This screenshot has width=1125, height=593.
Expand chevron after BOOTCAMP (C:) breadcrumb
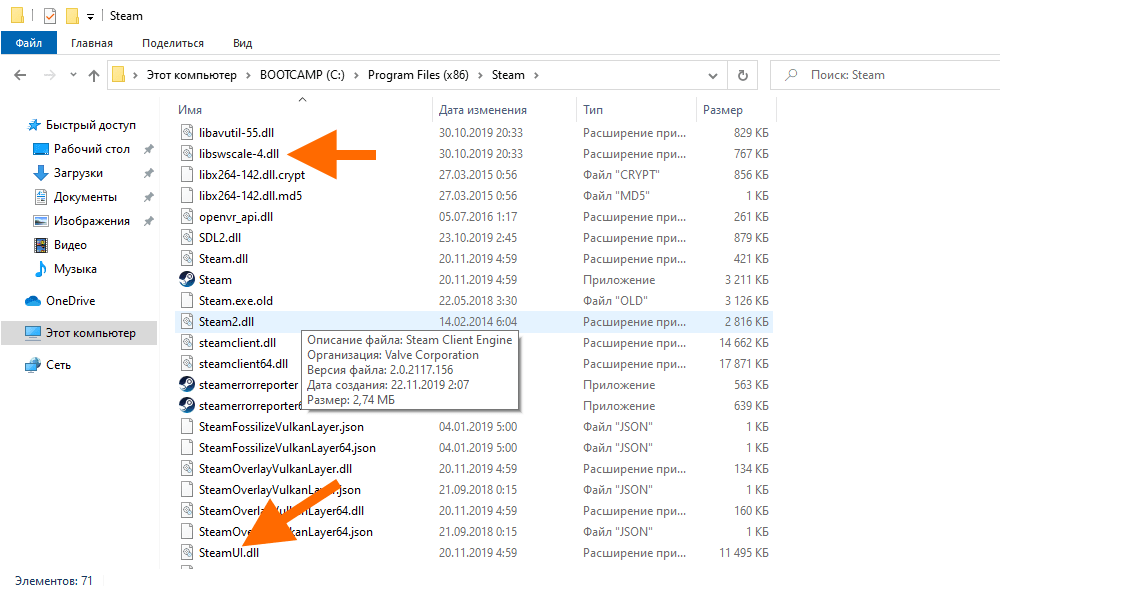pyautogui.click(x=357, y=75)
